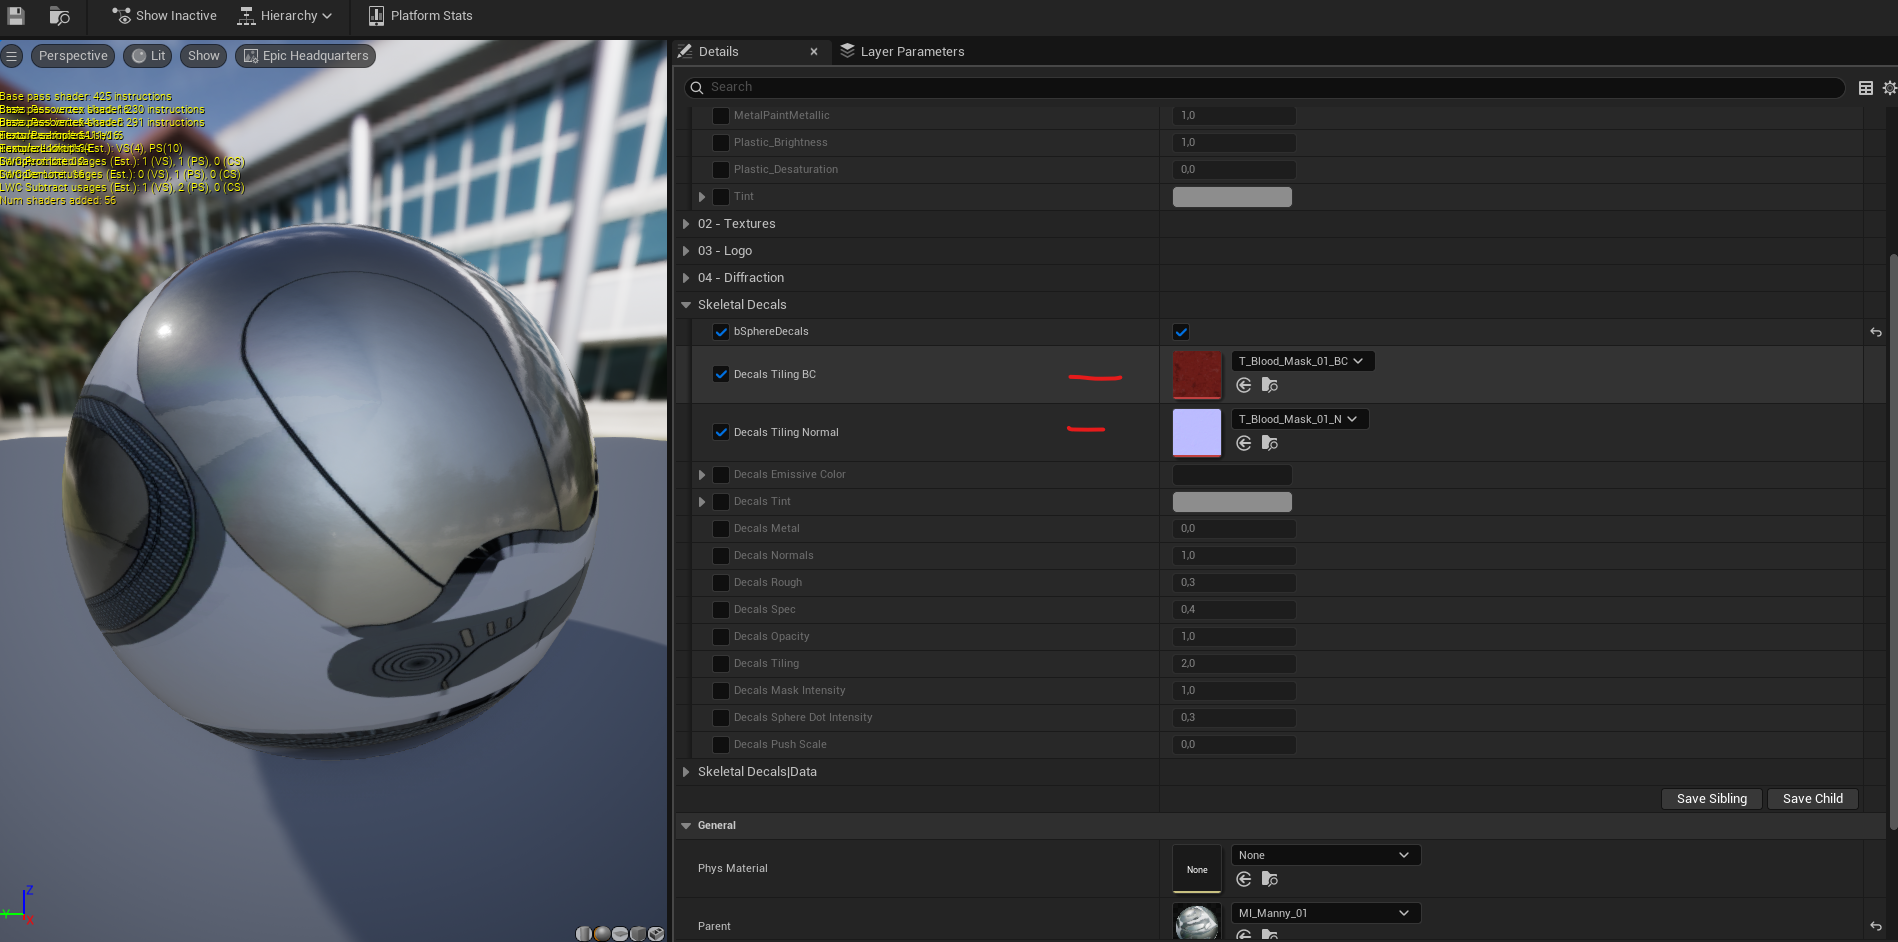Reset bSphereDecals to default arrow
This screenshot has height=942, width=1898.
[1876, 332]
